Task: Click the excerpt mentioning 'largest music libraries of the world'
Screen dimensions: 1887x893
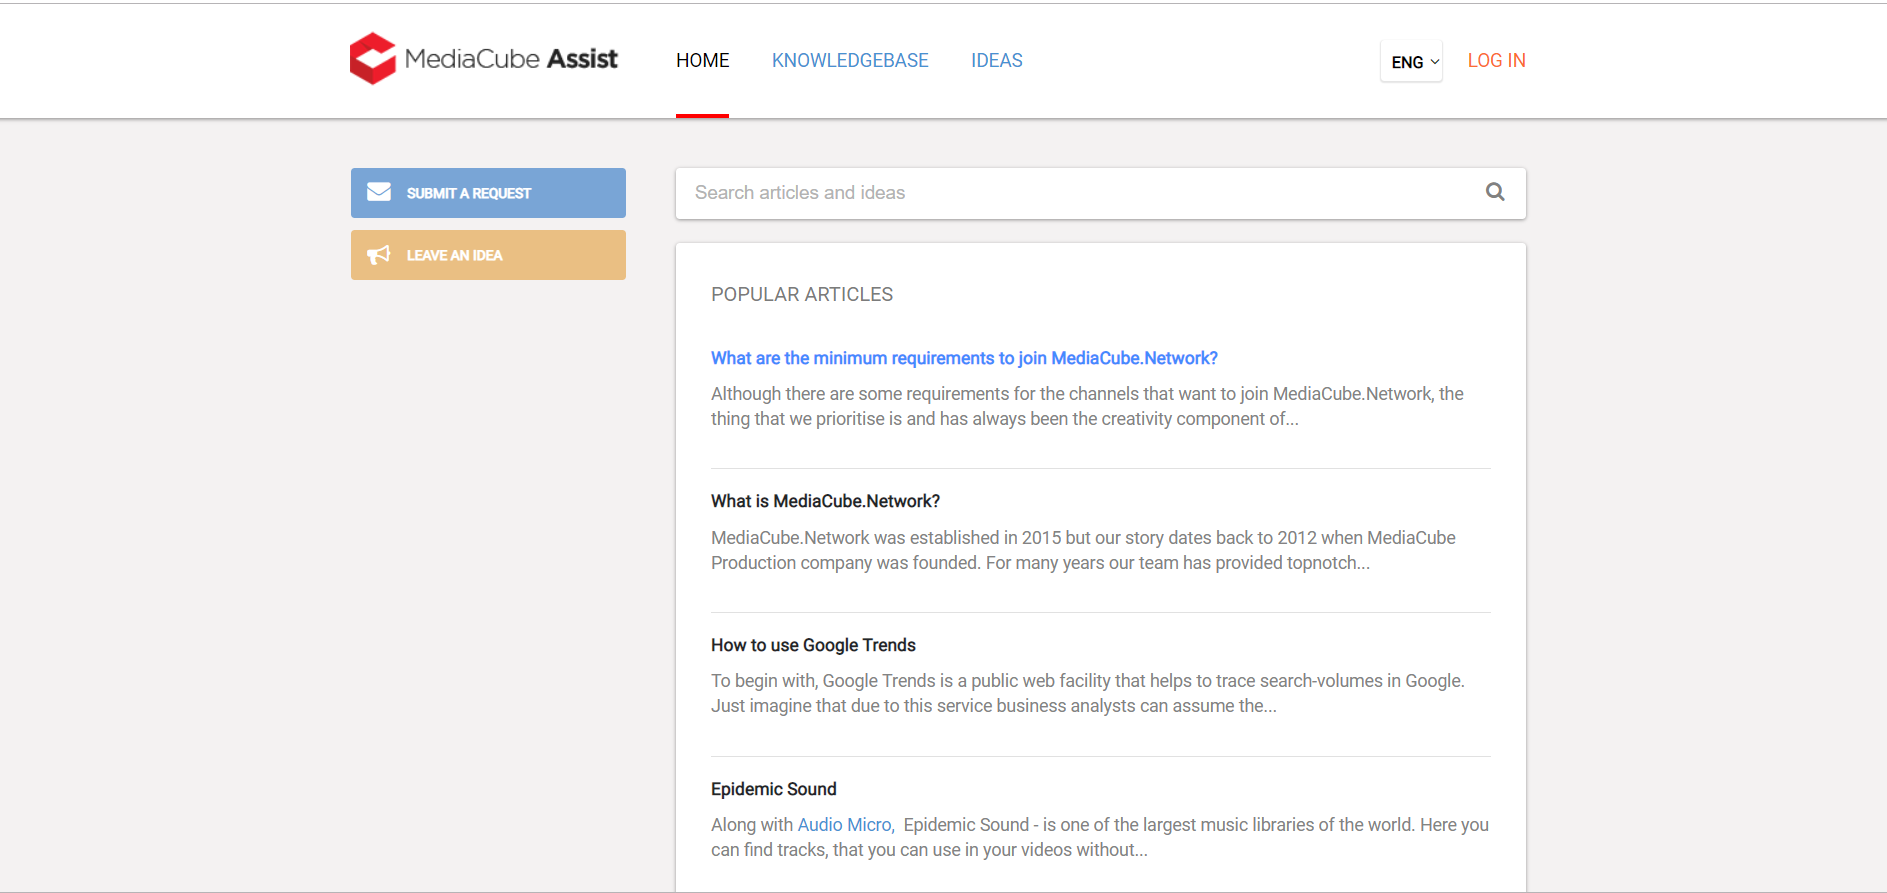Action: point(1100,837)
